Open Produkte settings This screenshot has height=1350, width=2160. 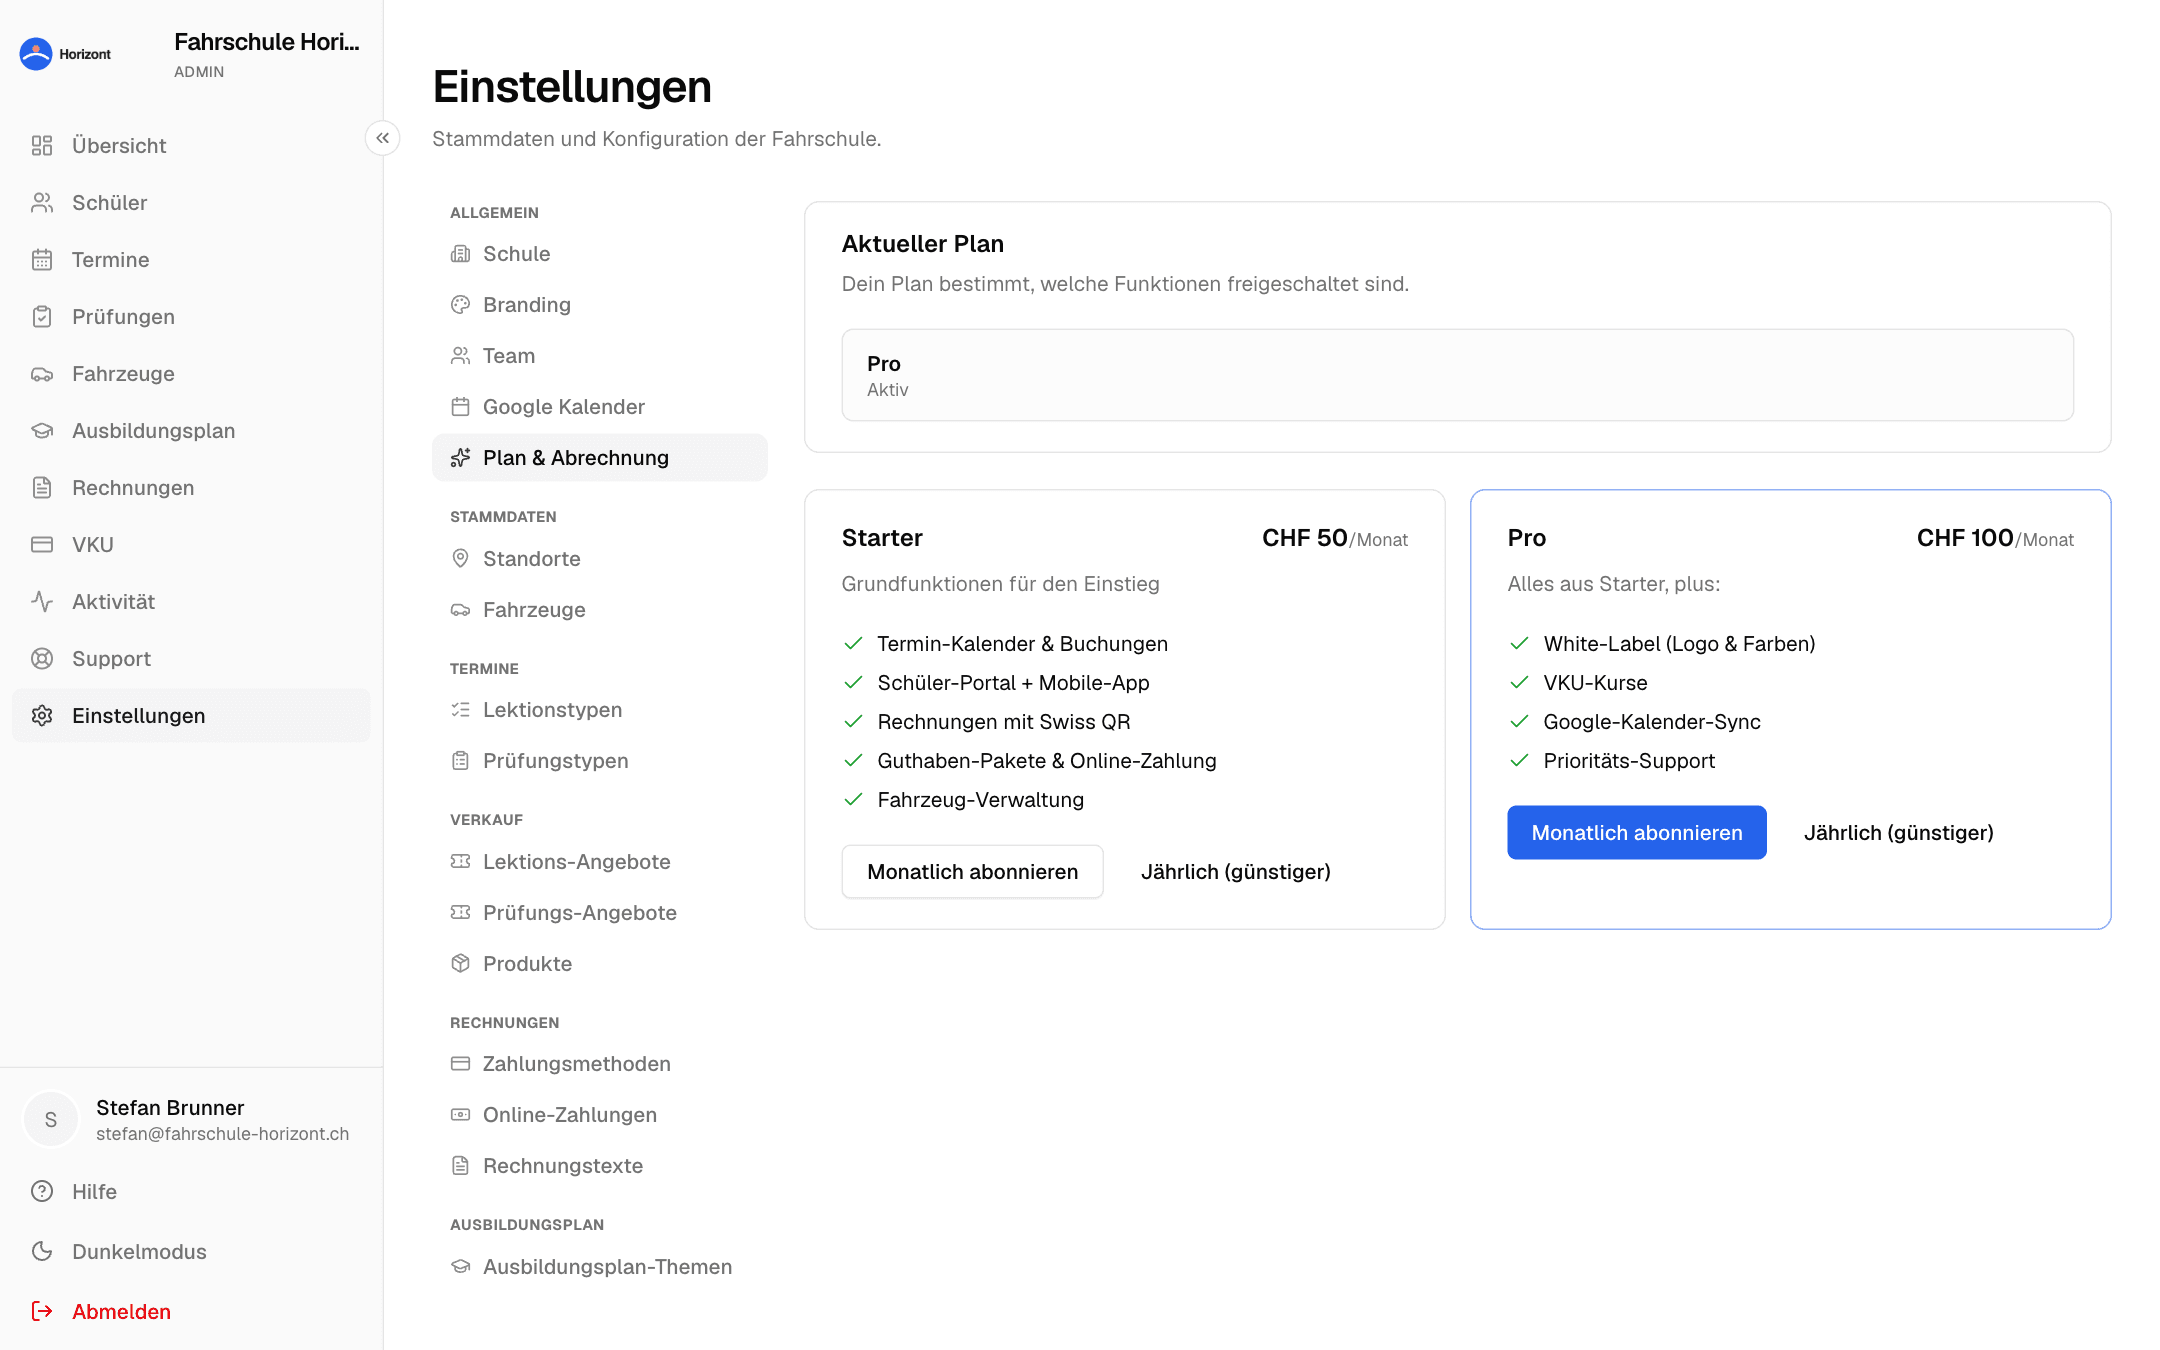click(600, 964)
